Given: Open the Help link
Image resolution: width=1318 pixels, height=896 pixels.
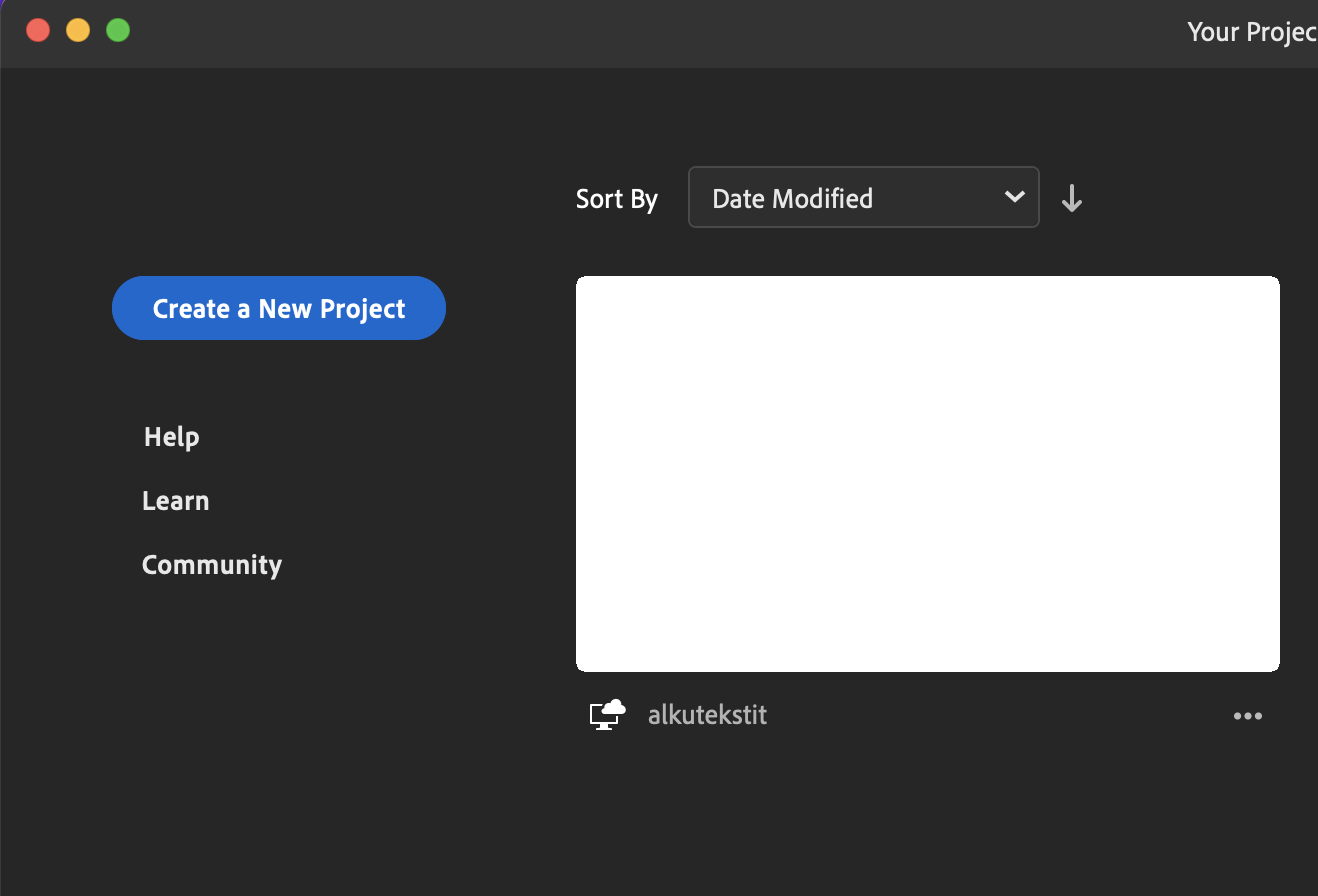Looking at the screenshot, I should (x=171, y=437).
